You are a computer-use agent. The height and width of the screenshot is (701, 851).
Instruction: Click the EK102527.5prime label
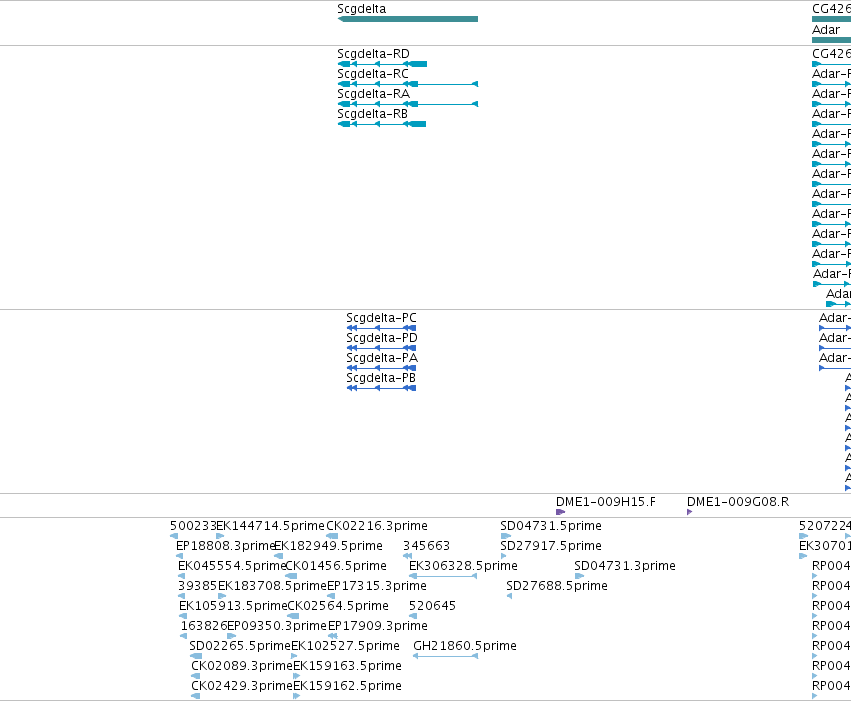[346, 646]
